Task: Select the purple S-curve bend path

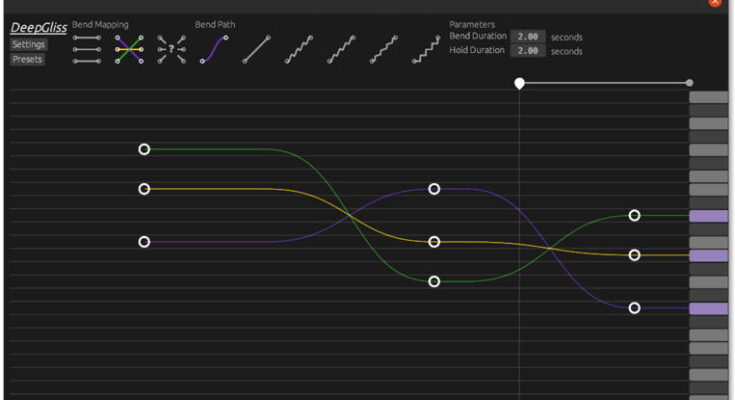Action: (x=214, y=48)
